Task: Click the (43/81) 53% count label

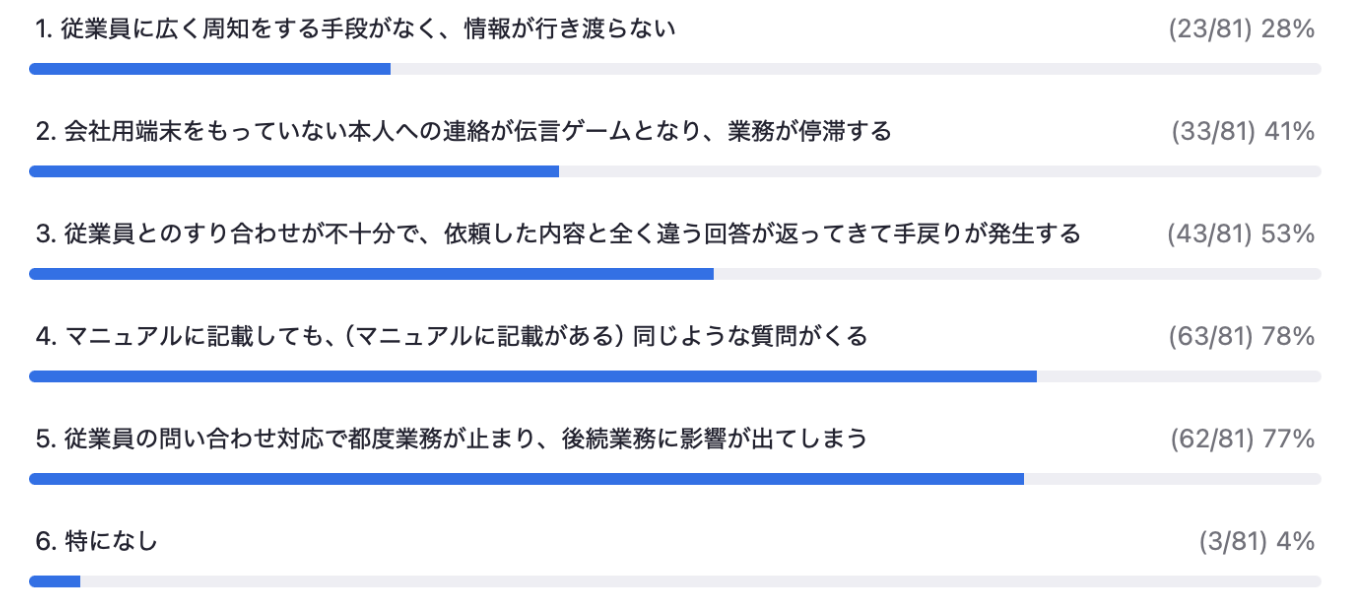Action: point(1240,234)
